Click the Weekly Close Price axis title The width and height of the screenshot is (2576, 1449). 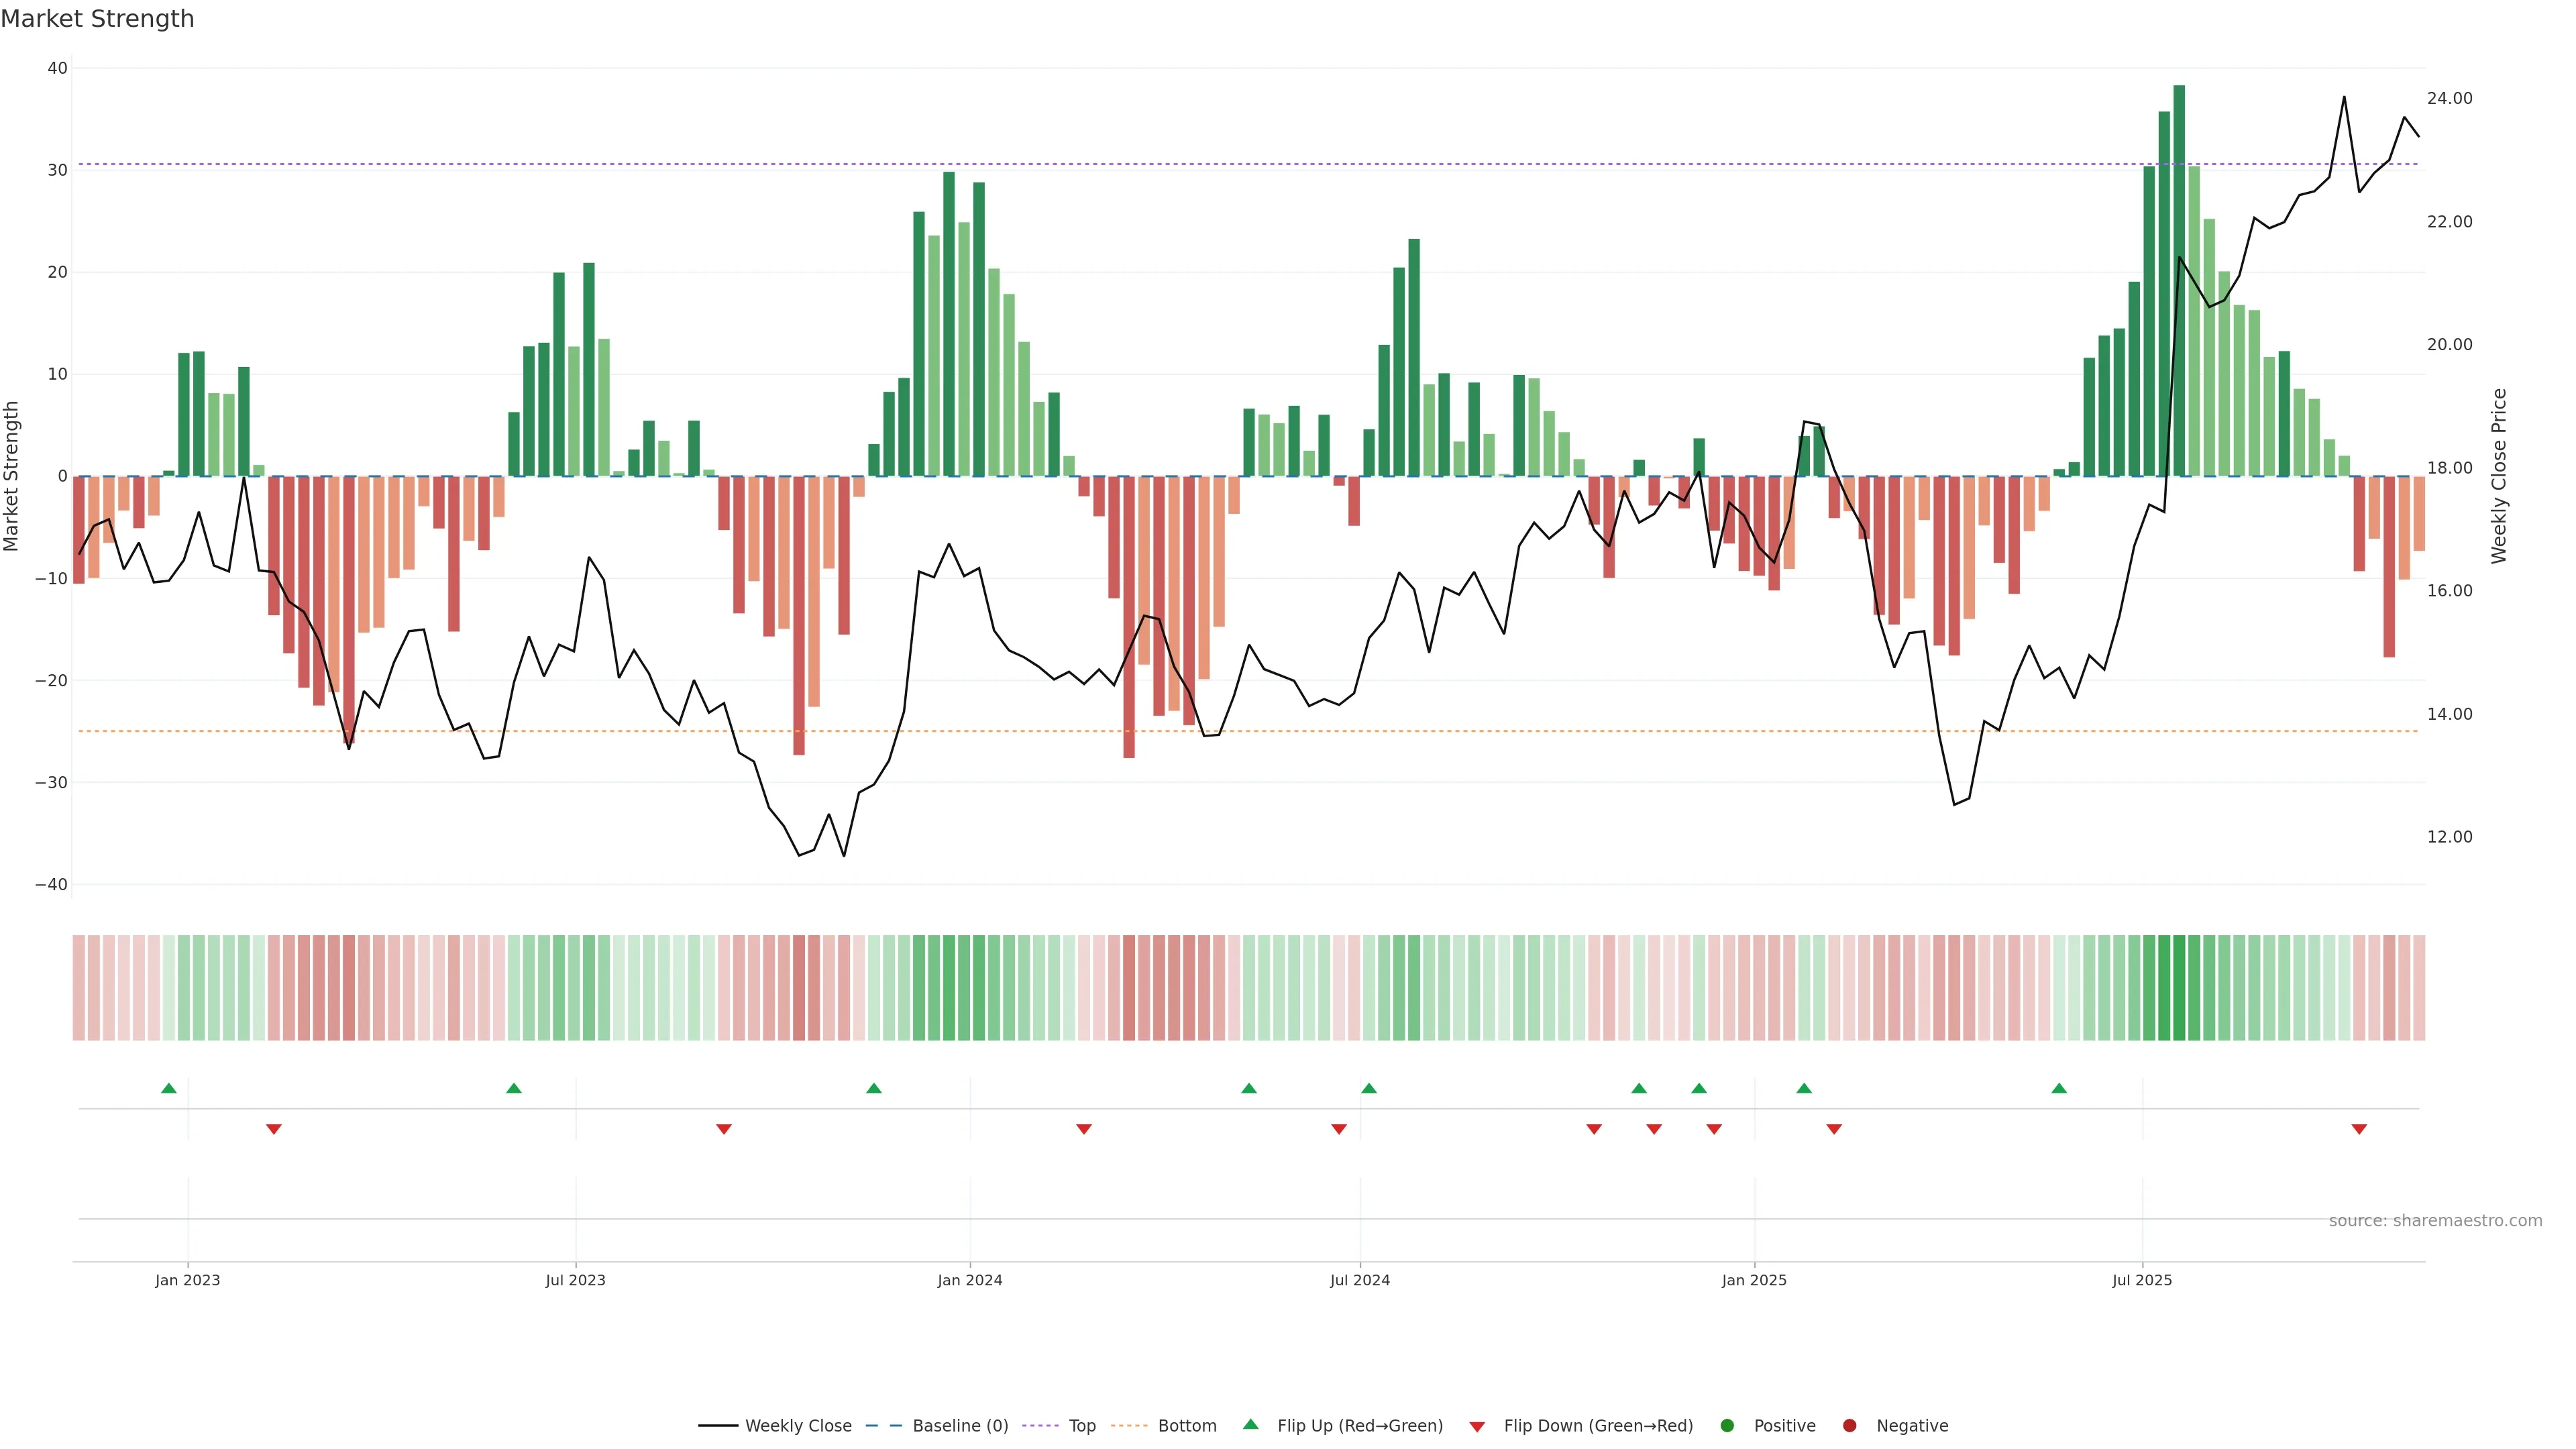pos(2499,476)
